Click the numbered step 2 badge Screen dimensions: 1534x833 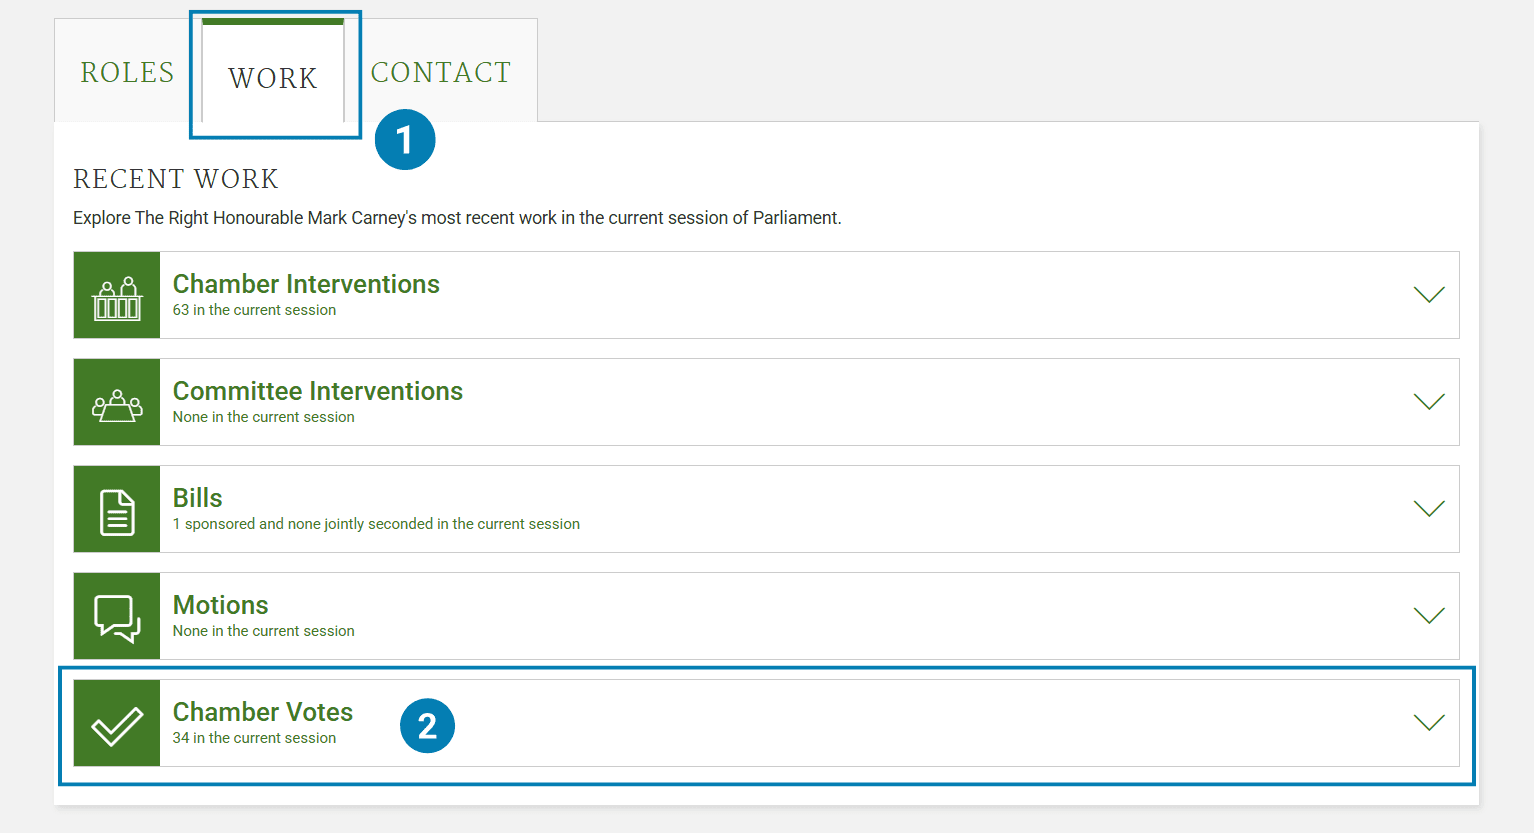pyautogui.click(x=427, y=726)
